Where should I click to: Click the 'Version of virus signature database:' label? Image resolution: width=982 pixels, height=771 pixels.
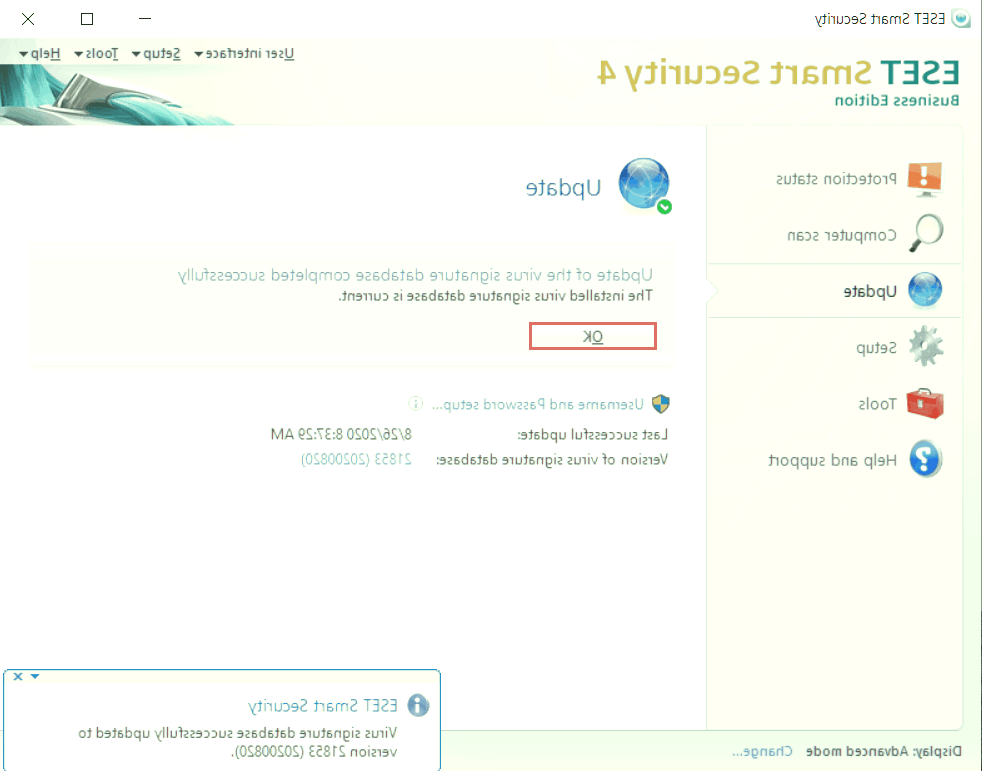[x=552, y=460]
